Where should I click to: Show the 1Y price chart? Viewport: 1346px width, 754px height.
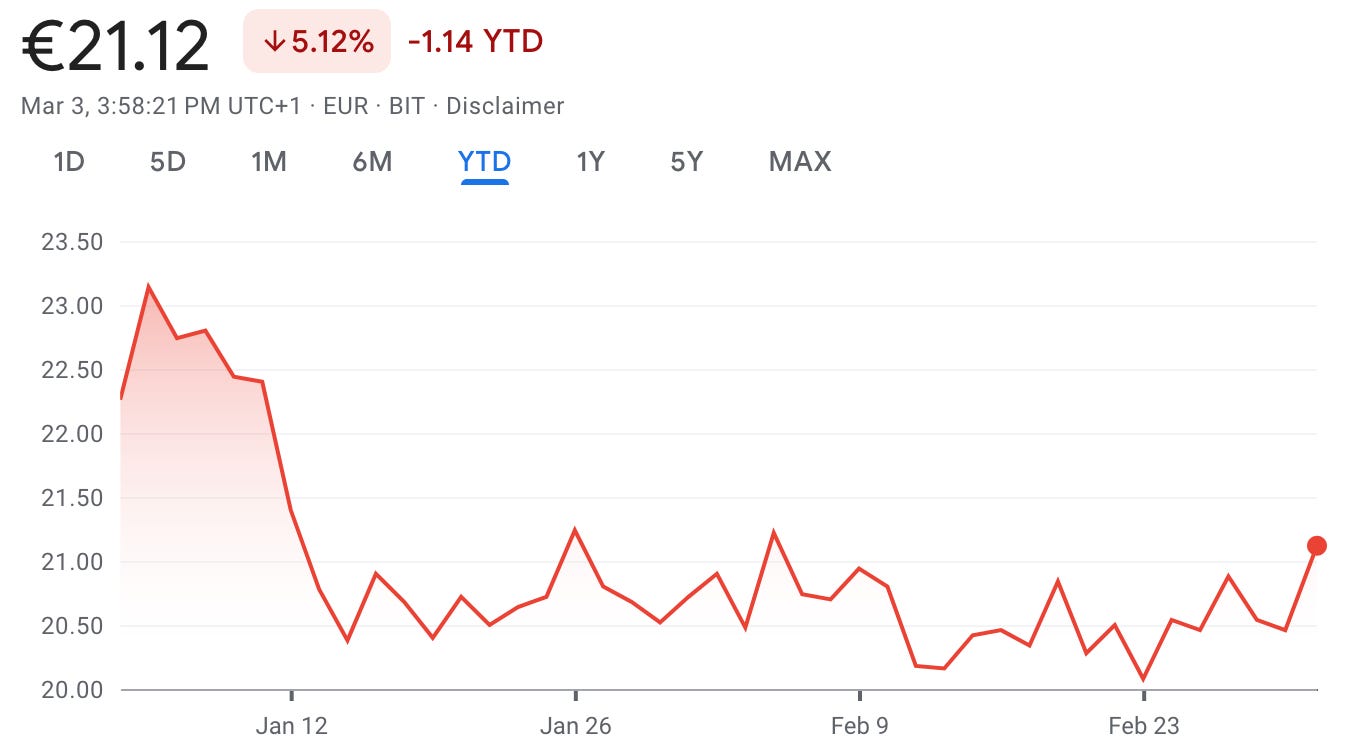[590, 161]
